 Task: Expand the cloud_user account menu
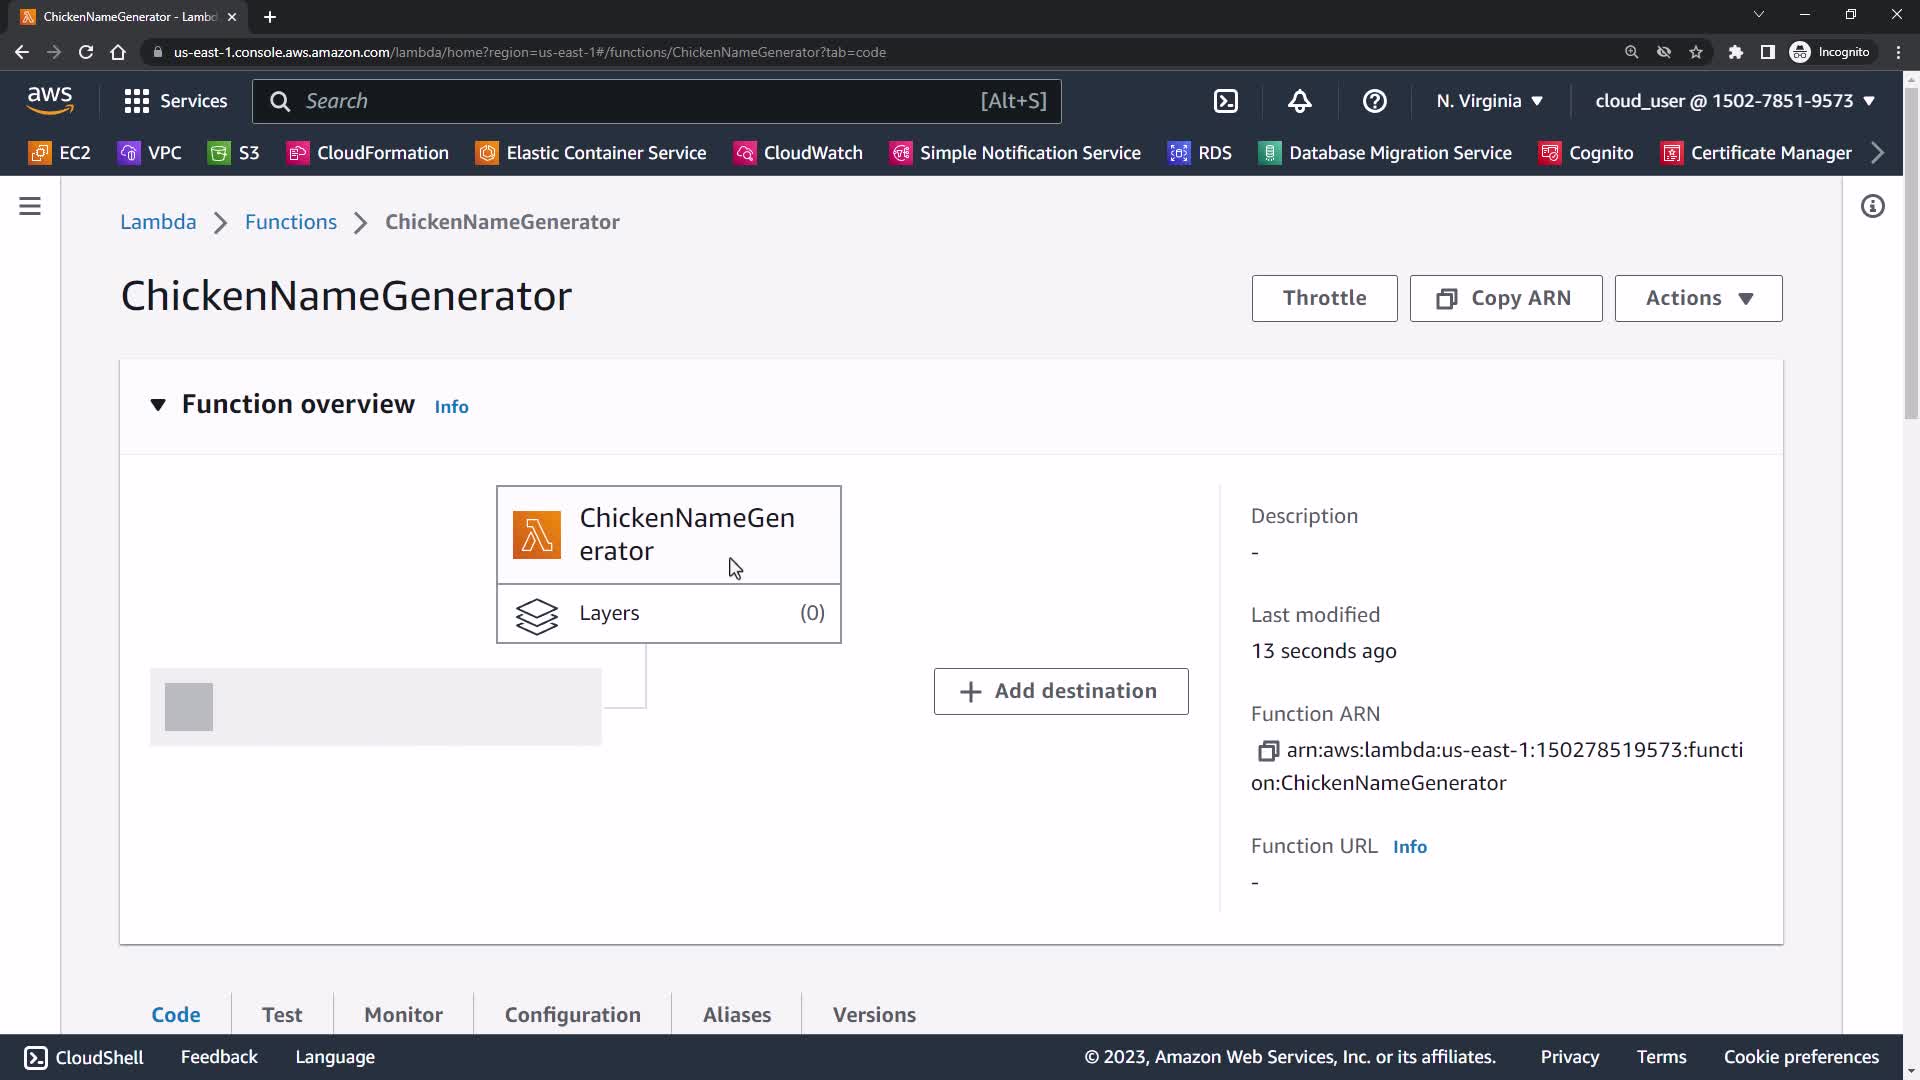click(x=1734, y=101)
